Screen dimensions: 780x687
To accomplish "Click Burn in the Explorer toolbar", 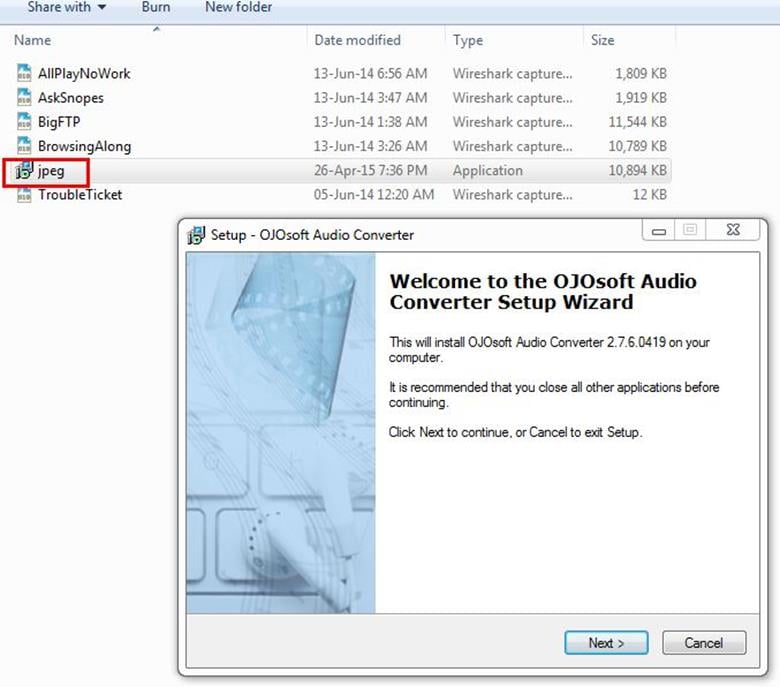I will tap(155, 7).
